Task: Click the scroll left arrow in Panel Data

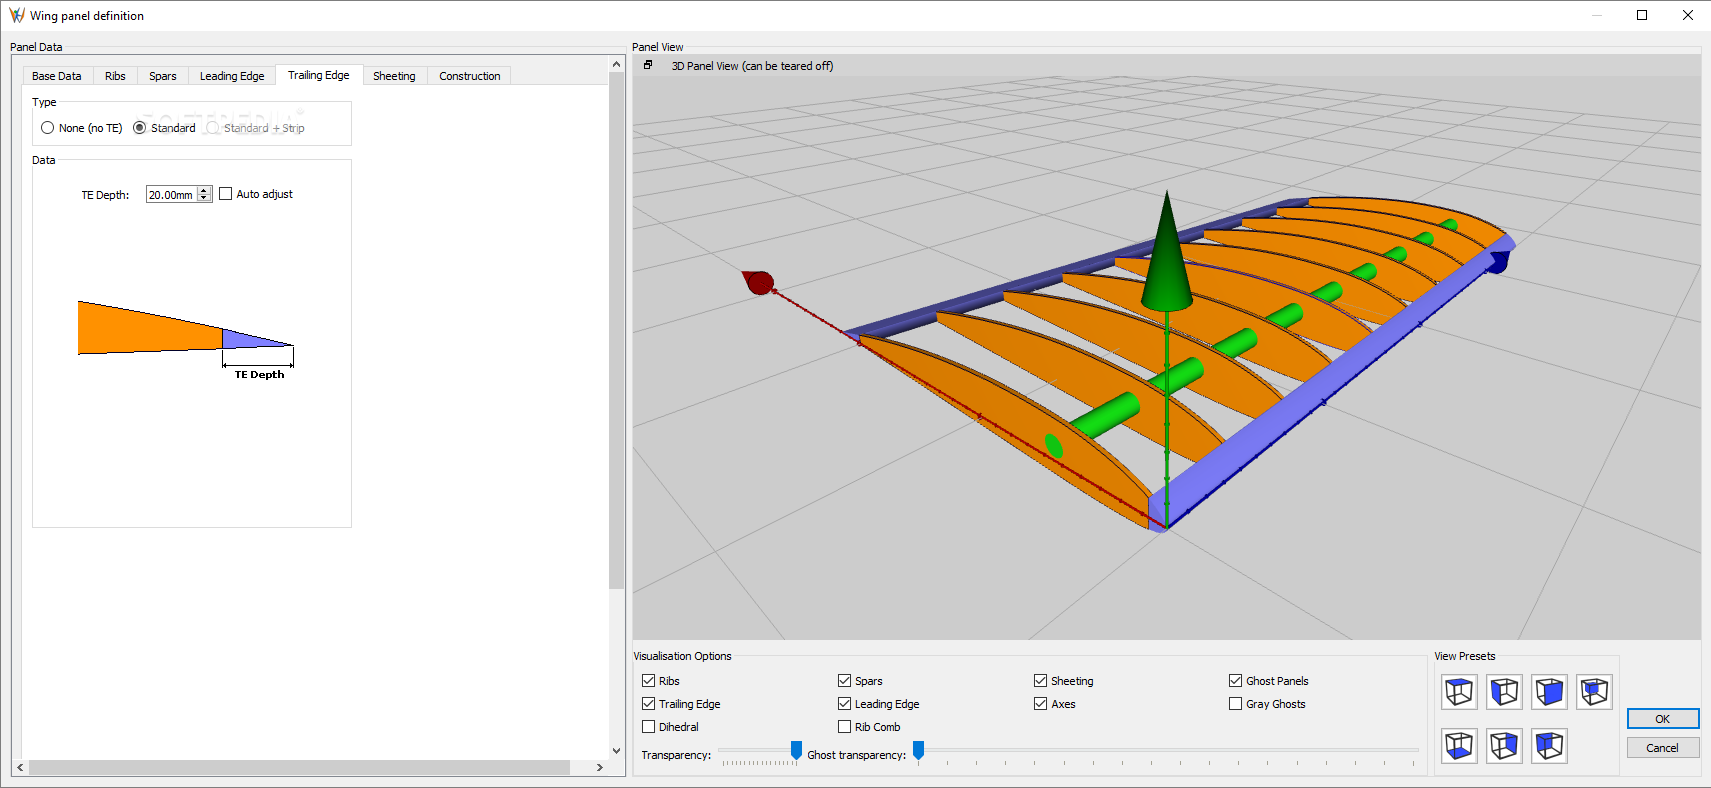Action: tap(20, 768)
